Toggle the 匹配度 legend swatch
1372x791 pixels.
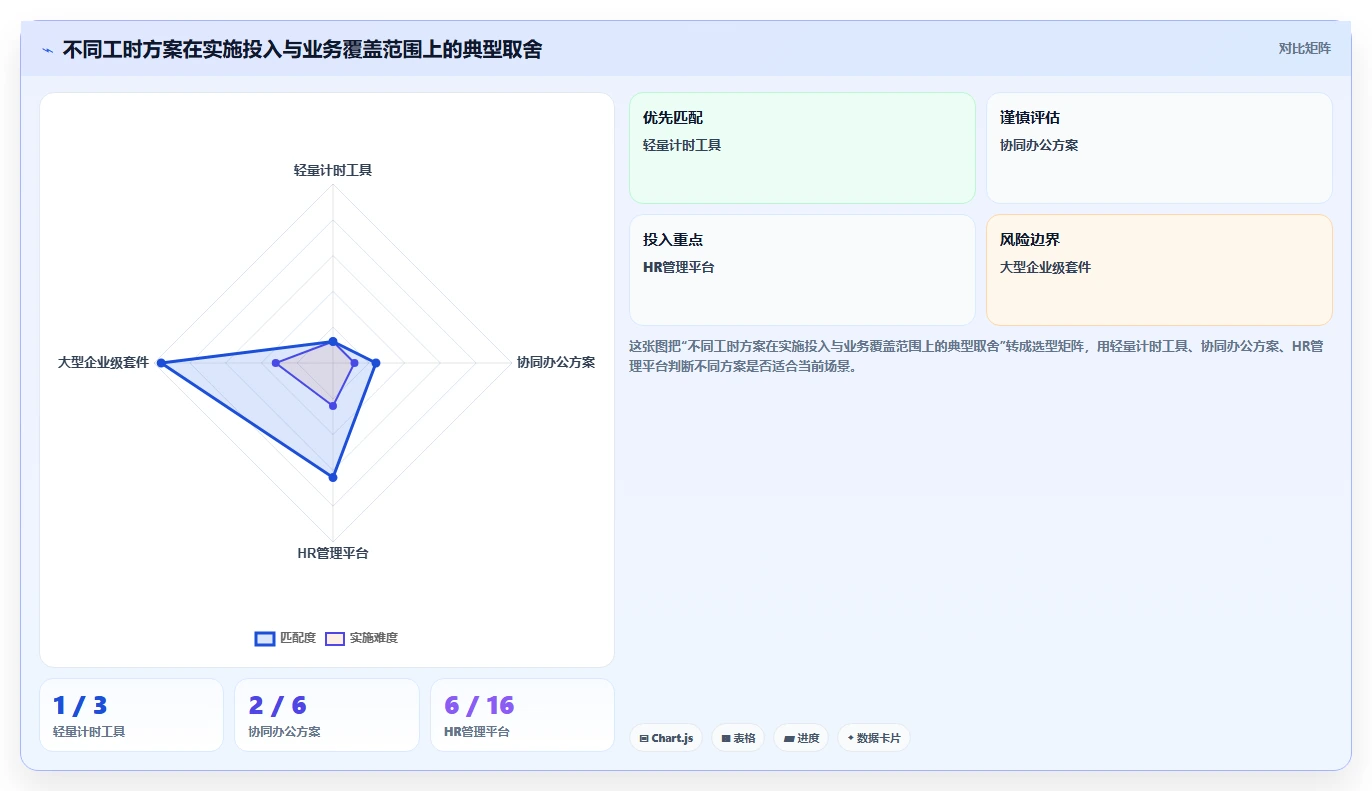click(x=265, y=639)
